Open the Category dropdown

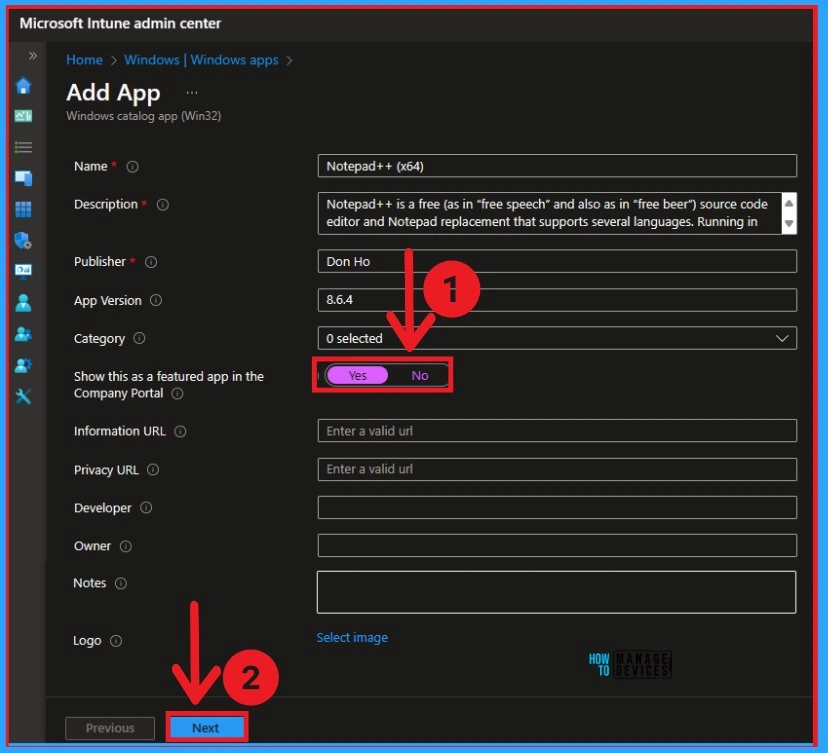click(557, 338)
